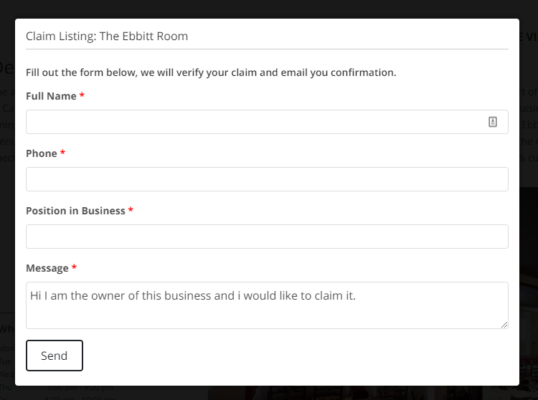Viewport: 538px width, 400px height.
Task: Click the divider line under the dialog title
Action: pos(267,49)
